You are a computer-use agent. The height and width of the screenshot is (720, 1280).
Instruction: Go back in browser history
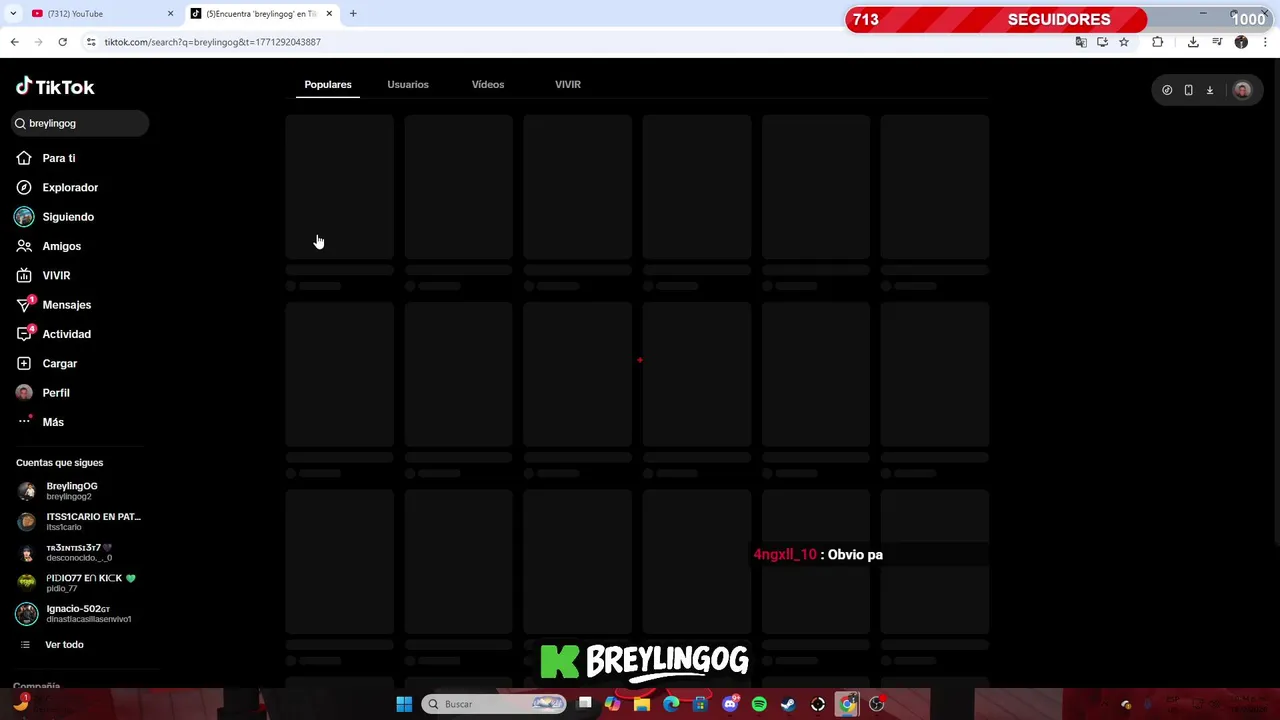14,42
